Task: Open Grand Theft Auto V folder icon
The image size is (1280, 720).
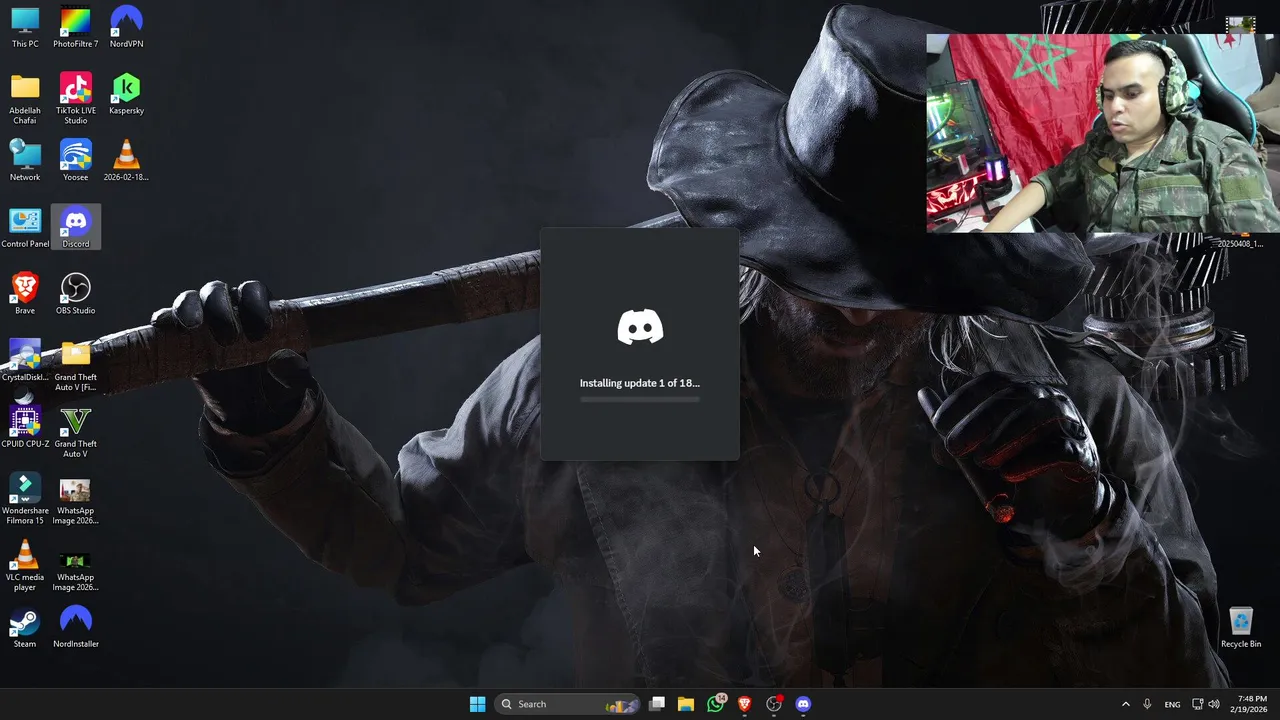Action: (75, 366)
